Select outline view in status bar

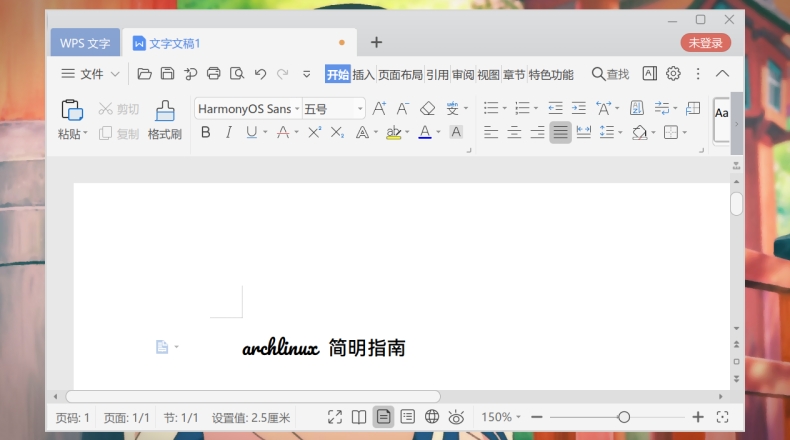[408, 417]
